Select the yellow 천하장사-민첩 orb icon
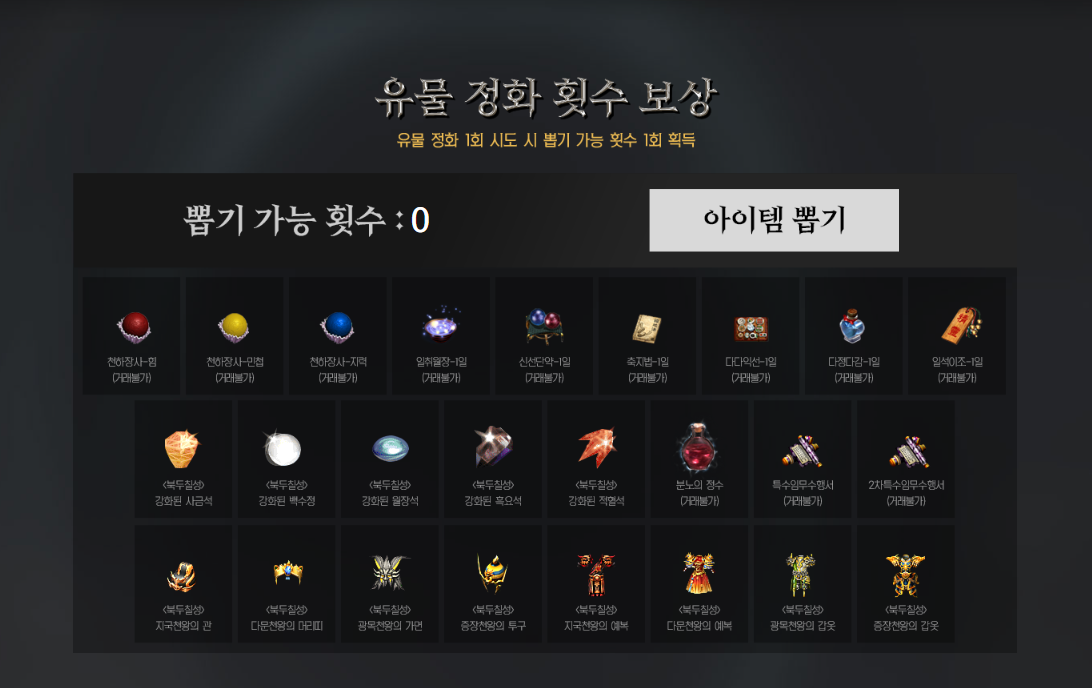This screenshot has width=1092, height=688. pyautogui.click(x=234, y=327)
